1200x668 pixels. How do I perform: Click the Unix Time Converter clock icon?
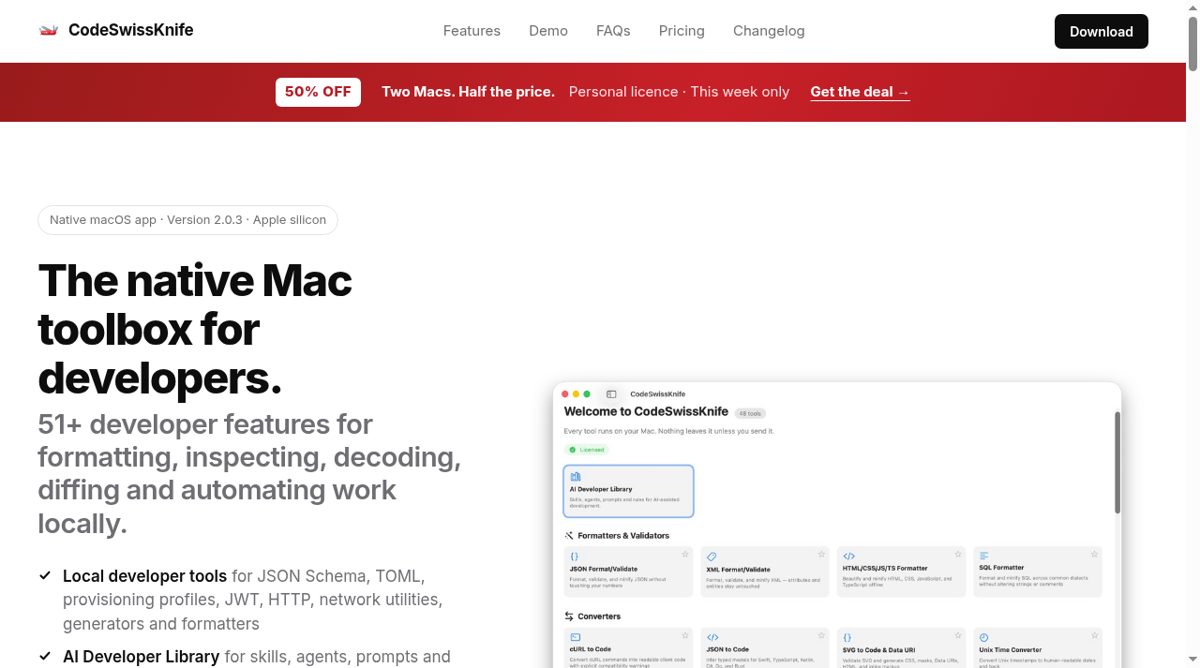tap(984, 637)
